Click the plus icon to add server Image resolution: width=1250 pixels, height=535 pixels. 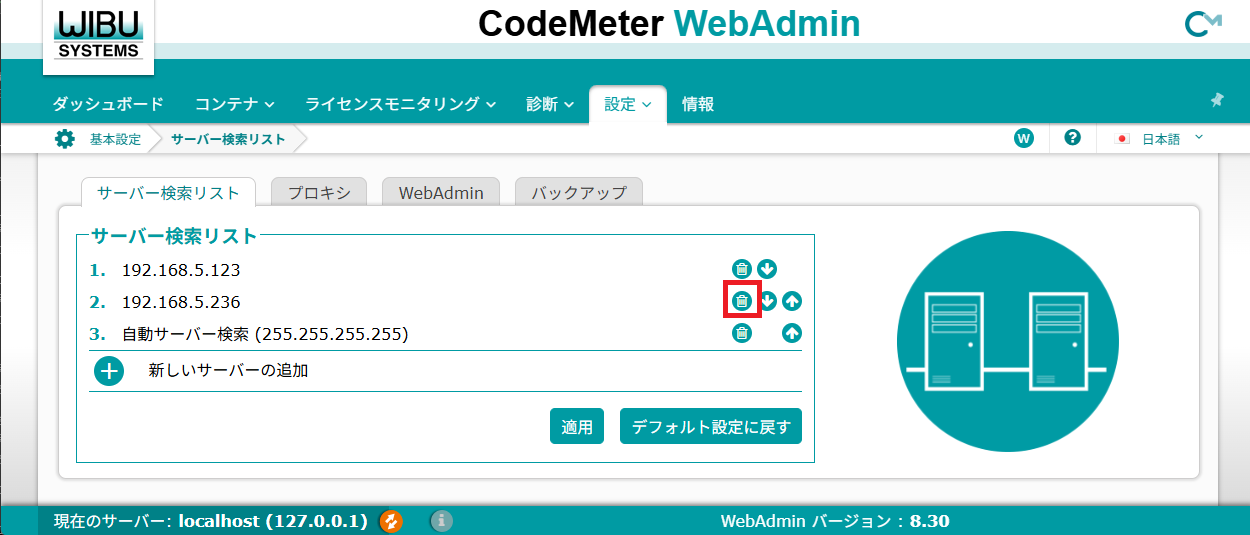109,371
